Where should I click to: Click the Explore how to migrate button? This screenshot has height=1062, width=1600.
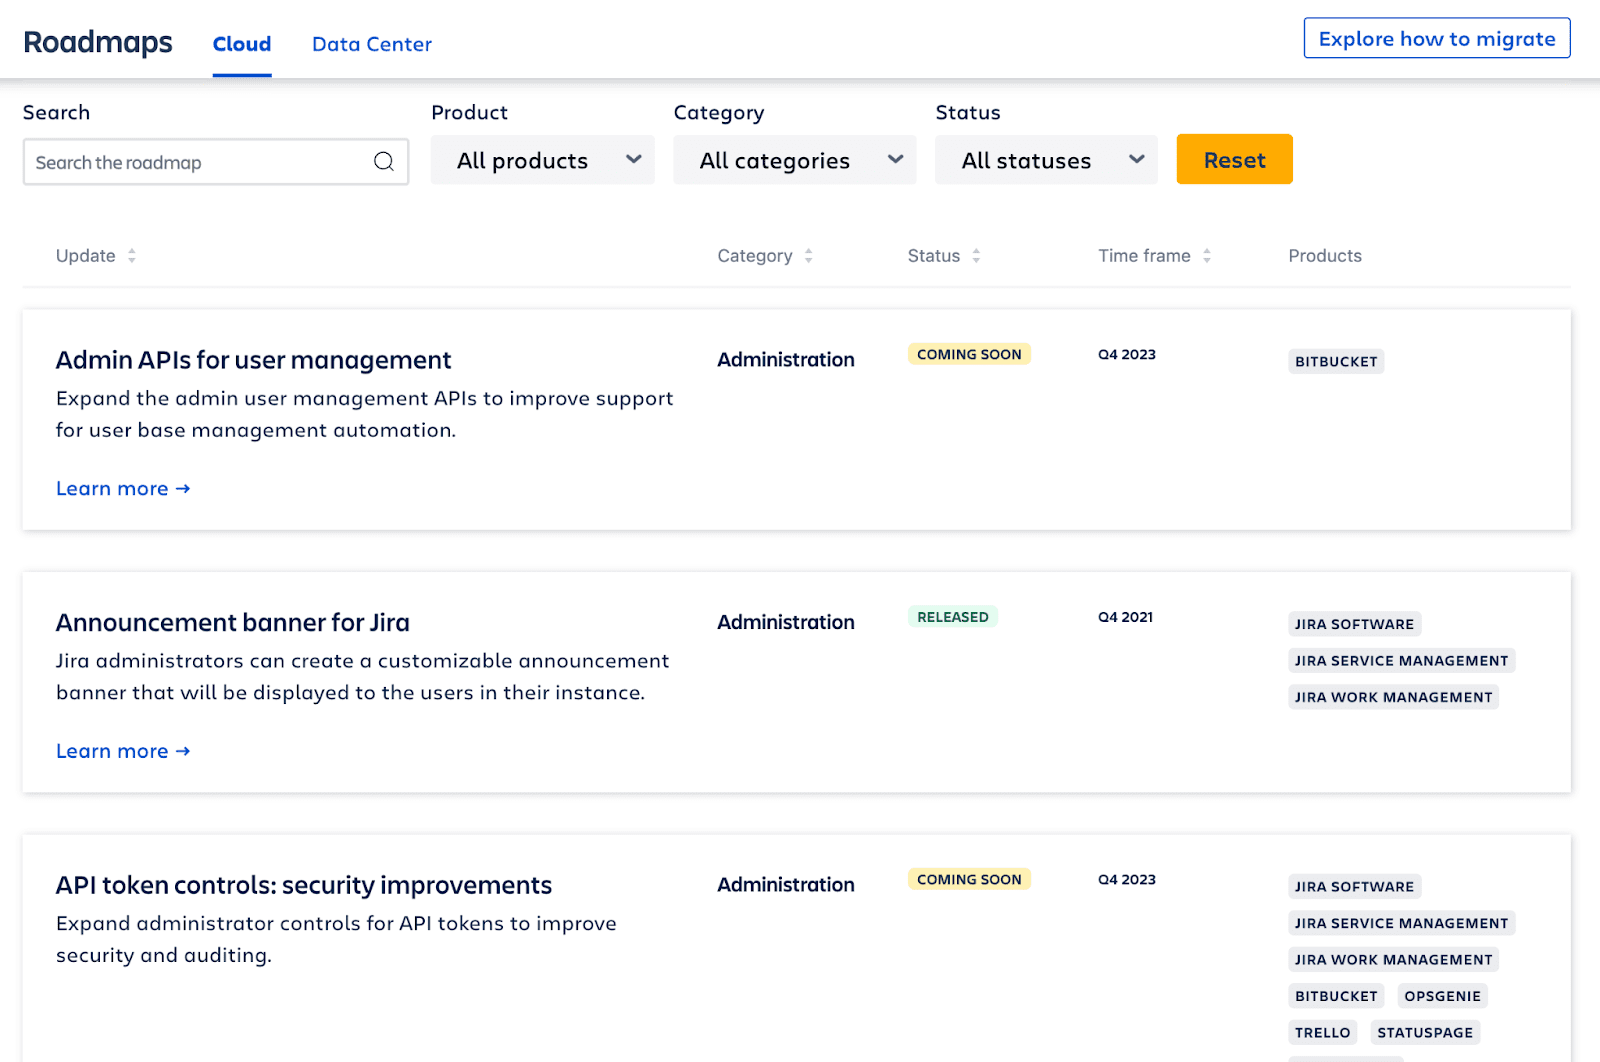click(1436, 38)
